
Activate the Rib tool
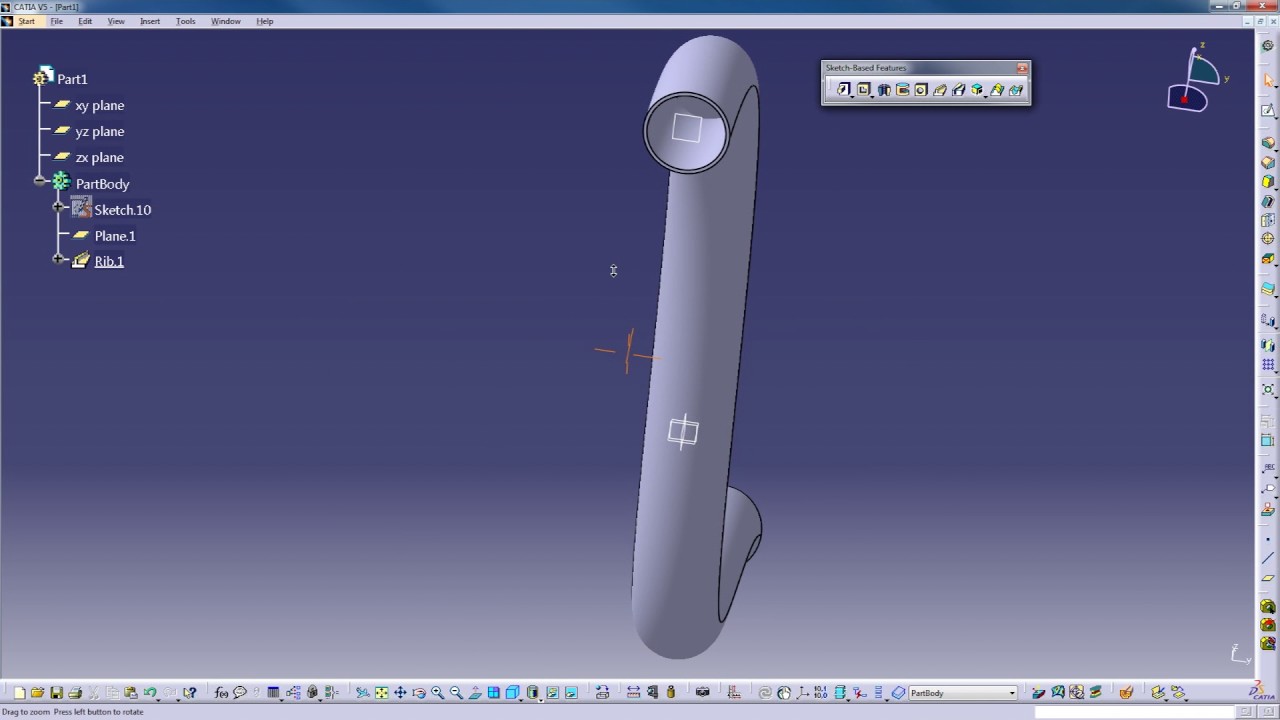point(940,90)
